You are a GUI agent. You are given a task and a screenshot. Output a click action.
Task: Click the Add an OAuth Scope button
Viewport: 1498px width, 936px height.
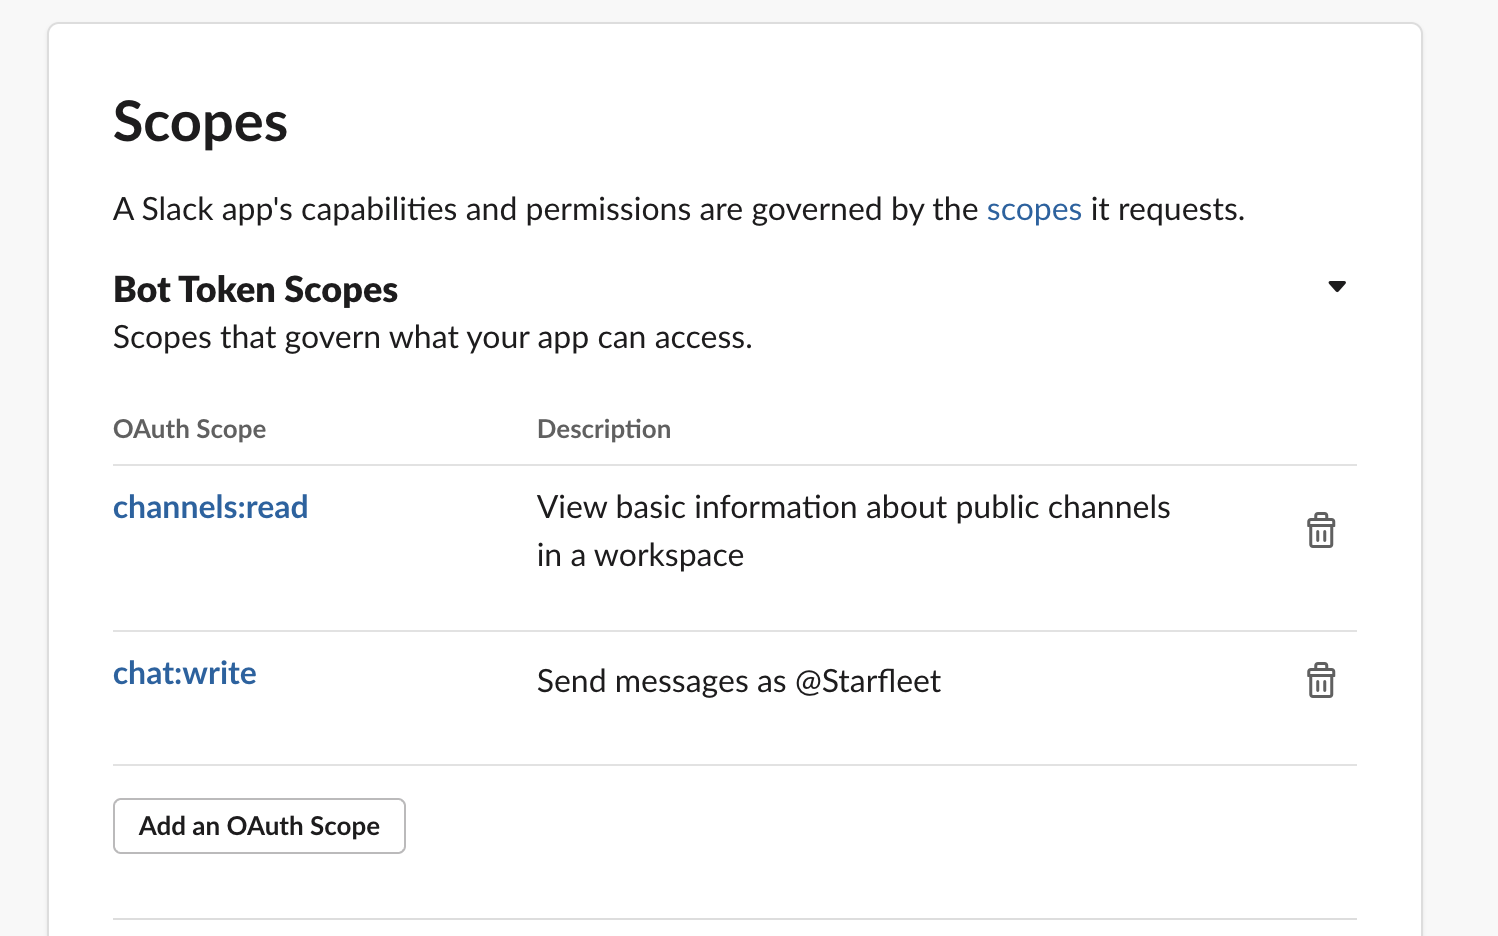[x=259, y=826]
